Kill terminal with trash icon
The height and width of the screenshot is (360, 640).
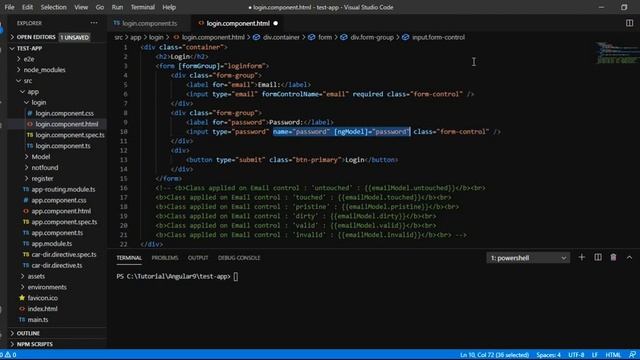(613, 258)
